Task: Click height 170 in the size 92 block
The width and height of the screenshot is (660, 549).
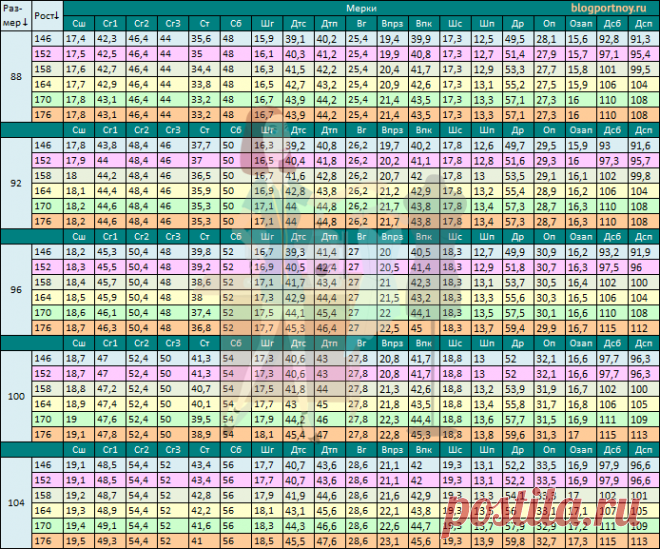Action: pyautogui.click(x=47, y=206)
